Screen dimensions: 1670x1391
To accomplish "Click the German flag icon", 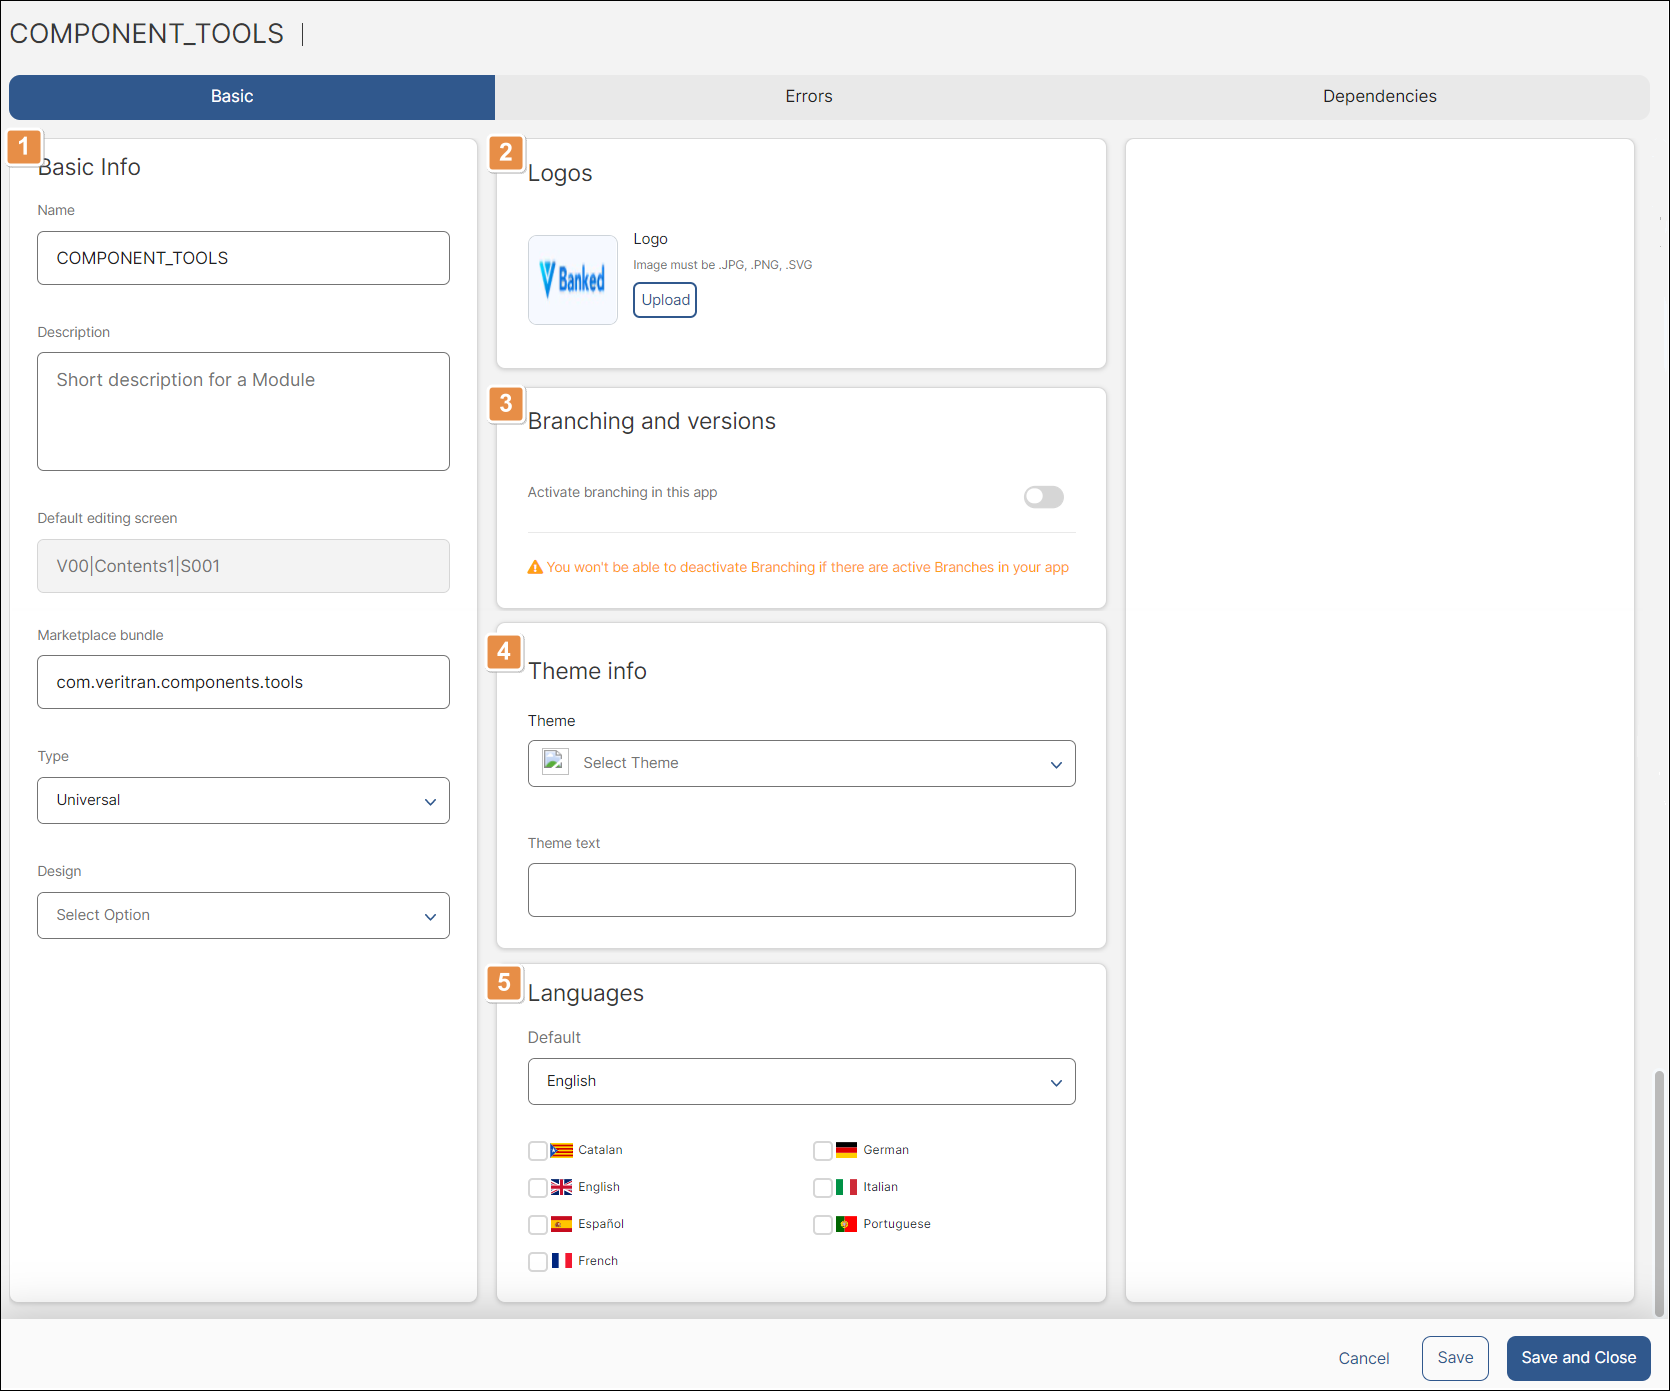I will click(x=847, y=1150).
